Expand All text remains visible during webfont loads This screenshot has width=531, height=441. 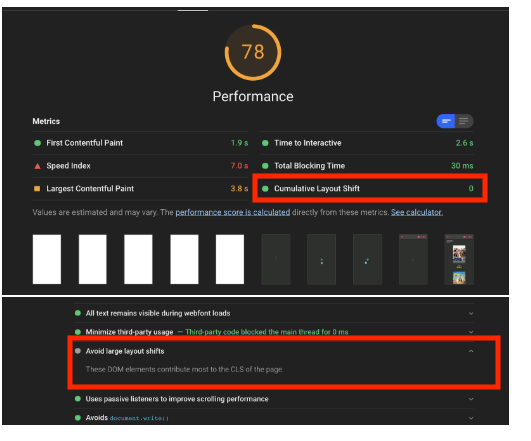click(471, 313)
